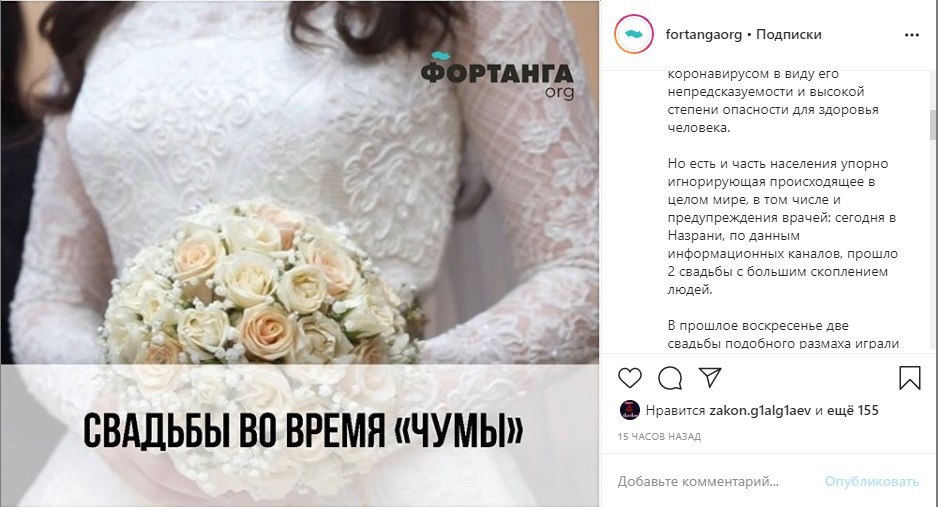Open the three-dots post options menu
The width and height of the screenshot is (938, 507).
[x=912, y=35]
